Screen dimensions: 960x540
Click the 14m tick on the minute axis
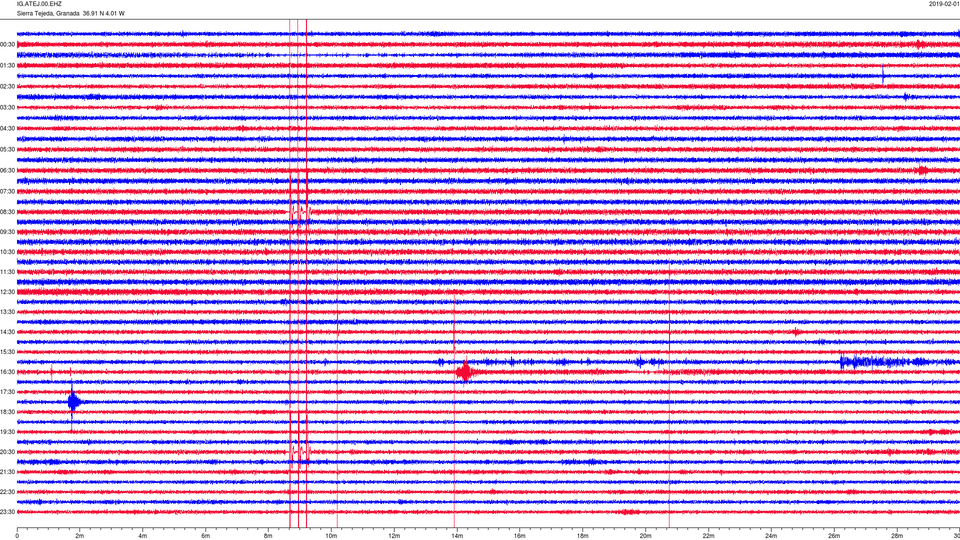click(457, 536)
